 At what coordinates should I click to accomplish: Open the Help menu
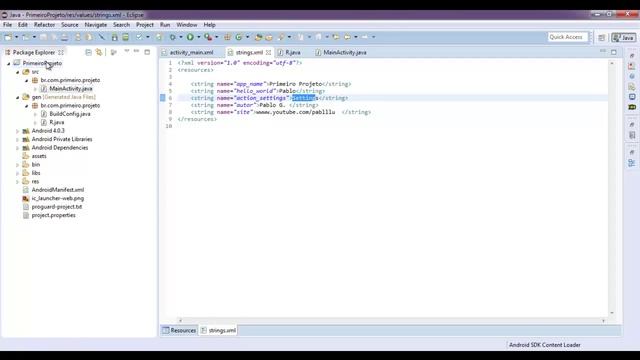coord(209,25)
